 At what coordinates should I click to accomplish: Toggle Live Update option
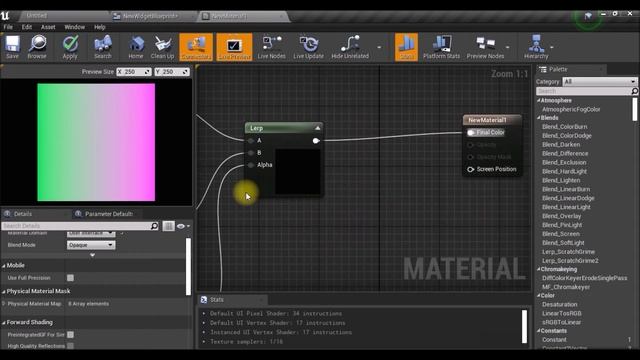coord(308,47)
